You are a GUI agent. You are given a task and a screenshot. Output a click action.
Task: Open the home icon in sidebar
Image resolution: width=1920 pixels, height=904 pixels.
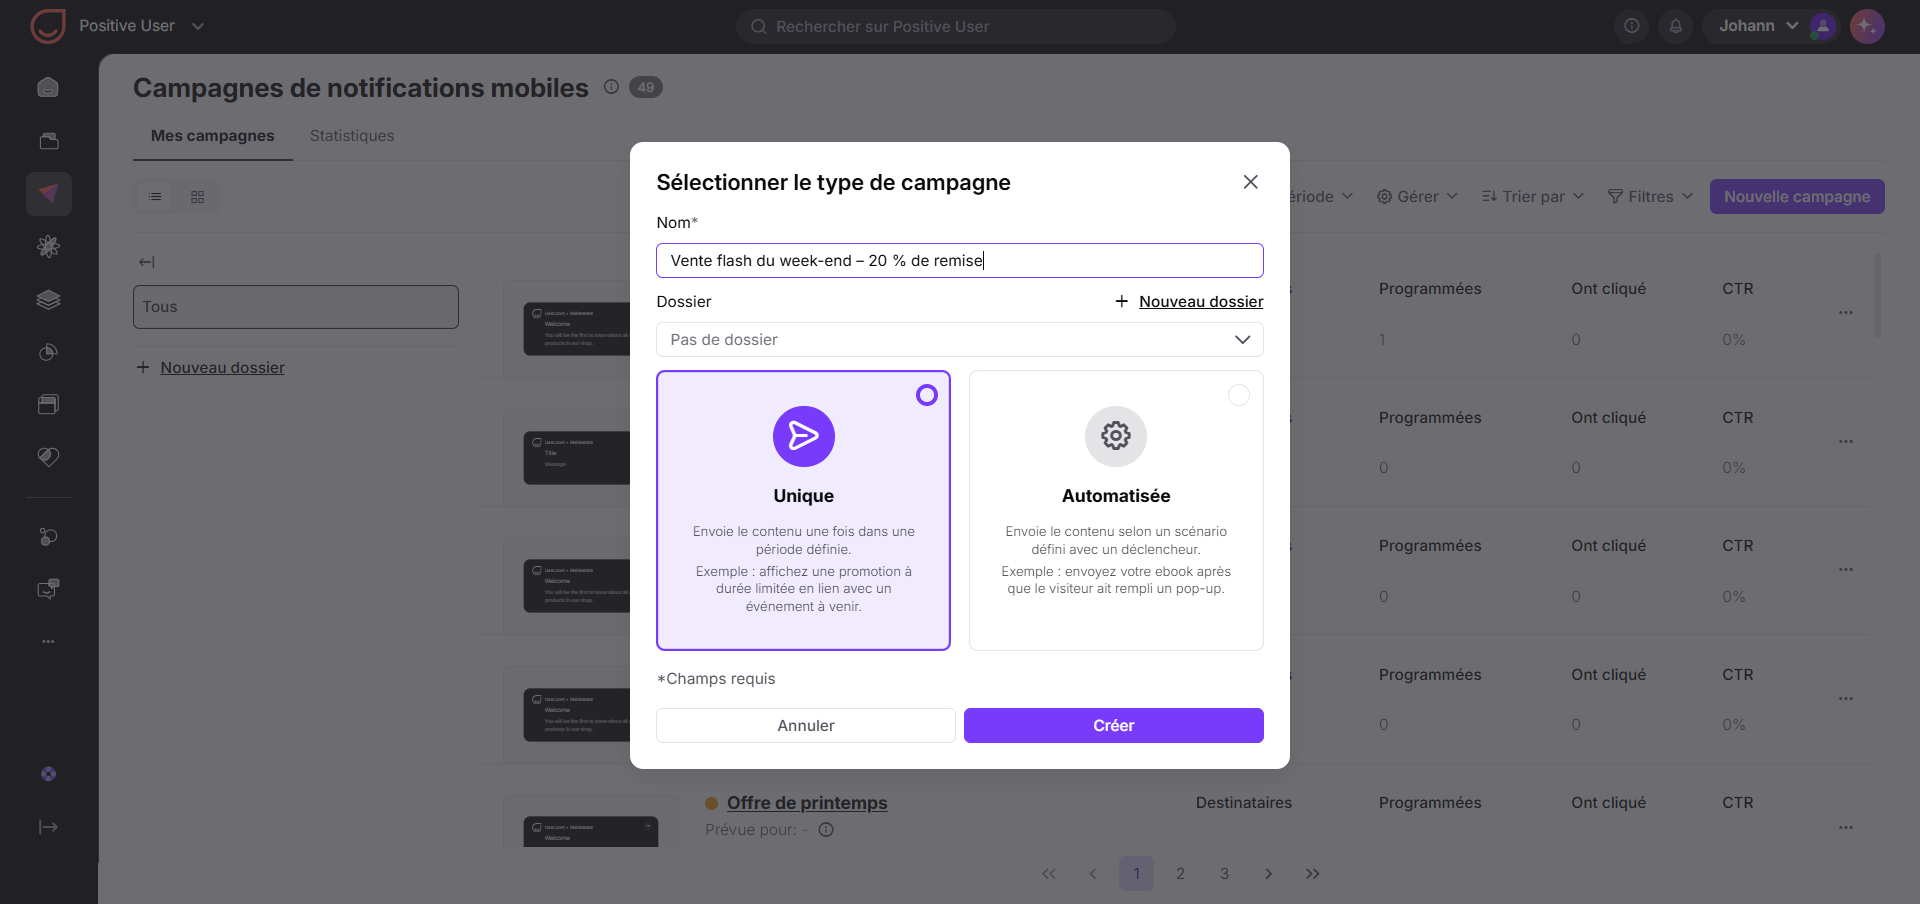point(48,88)
